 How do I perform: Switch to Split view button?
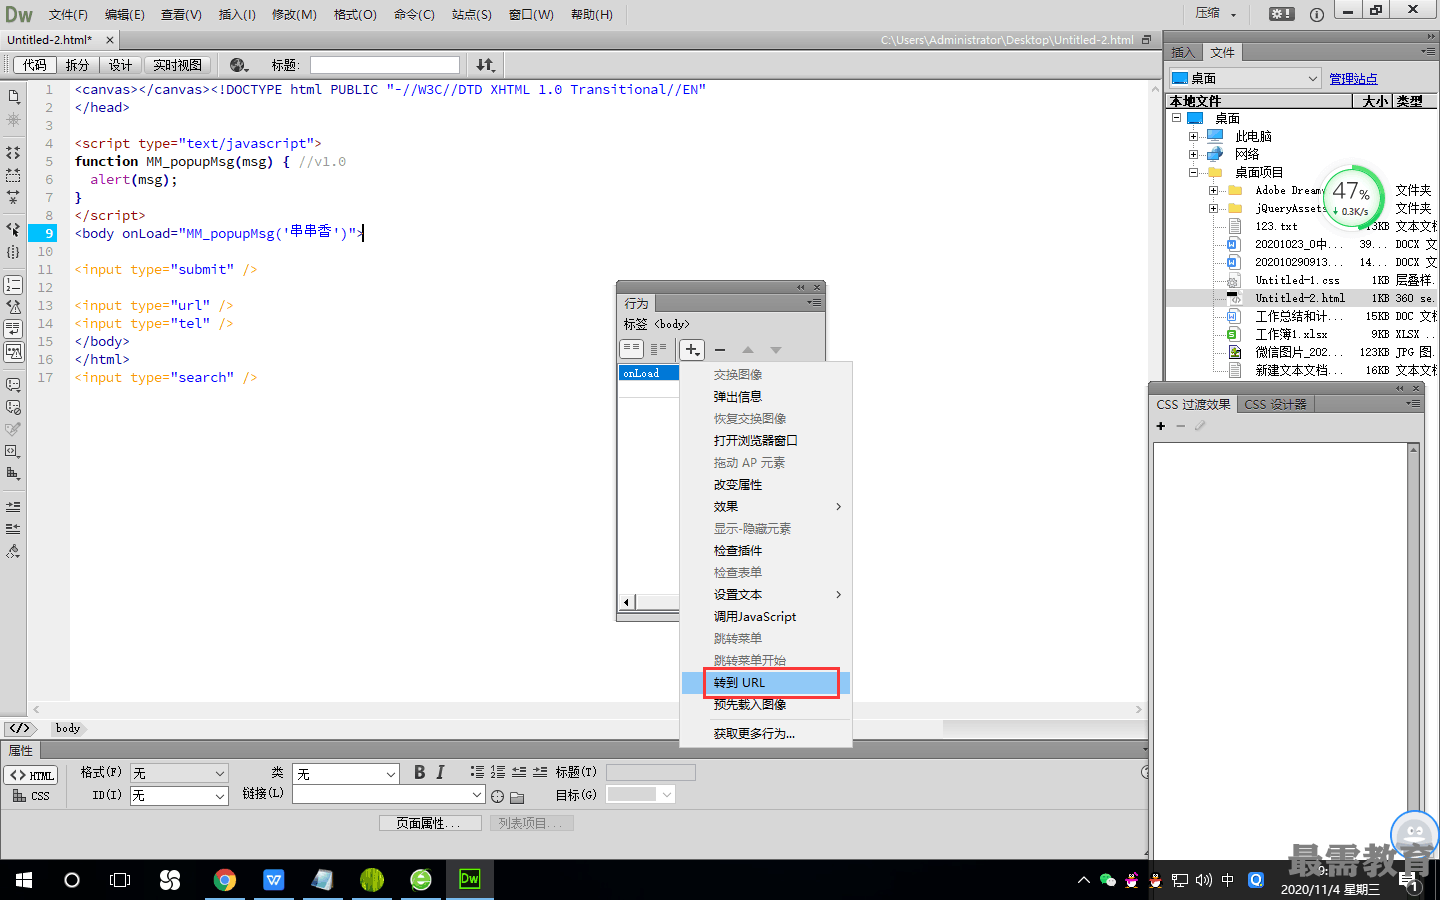(77, 65)
